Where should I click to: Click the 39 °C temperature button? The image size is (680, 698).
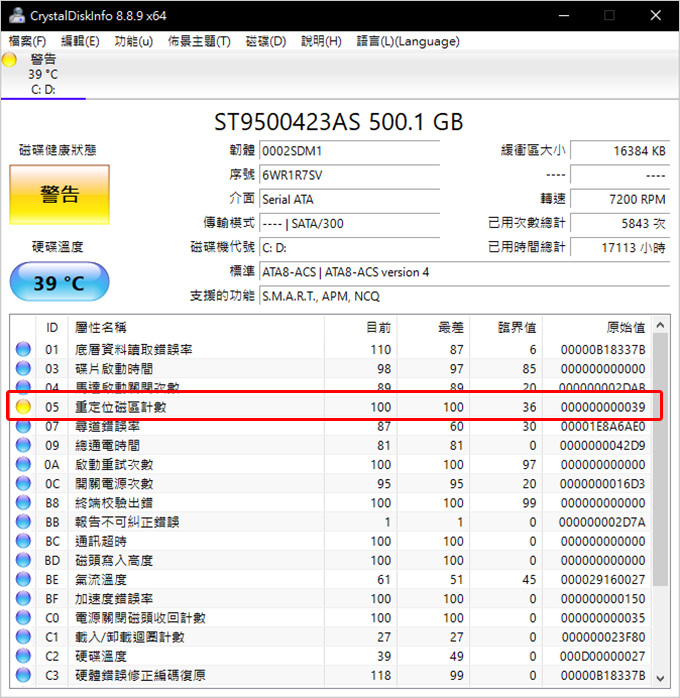(x=59, y=282)
